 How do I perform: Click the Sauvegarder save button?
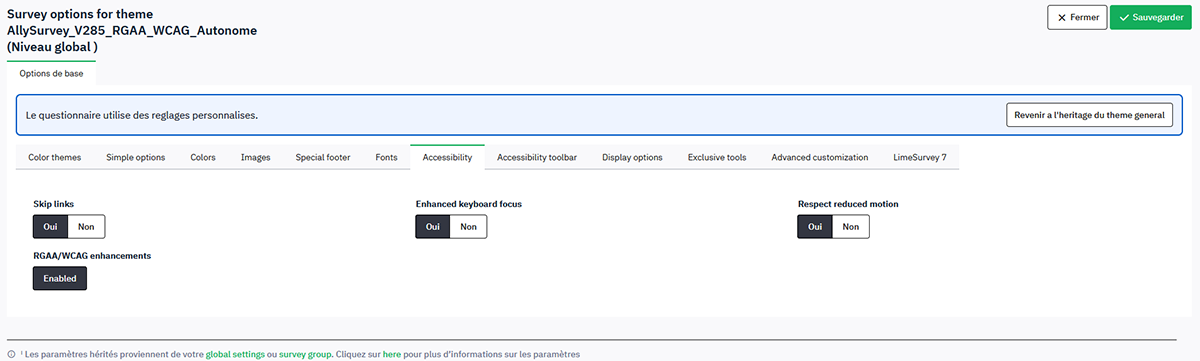click(1150, 17)
